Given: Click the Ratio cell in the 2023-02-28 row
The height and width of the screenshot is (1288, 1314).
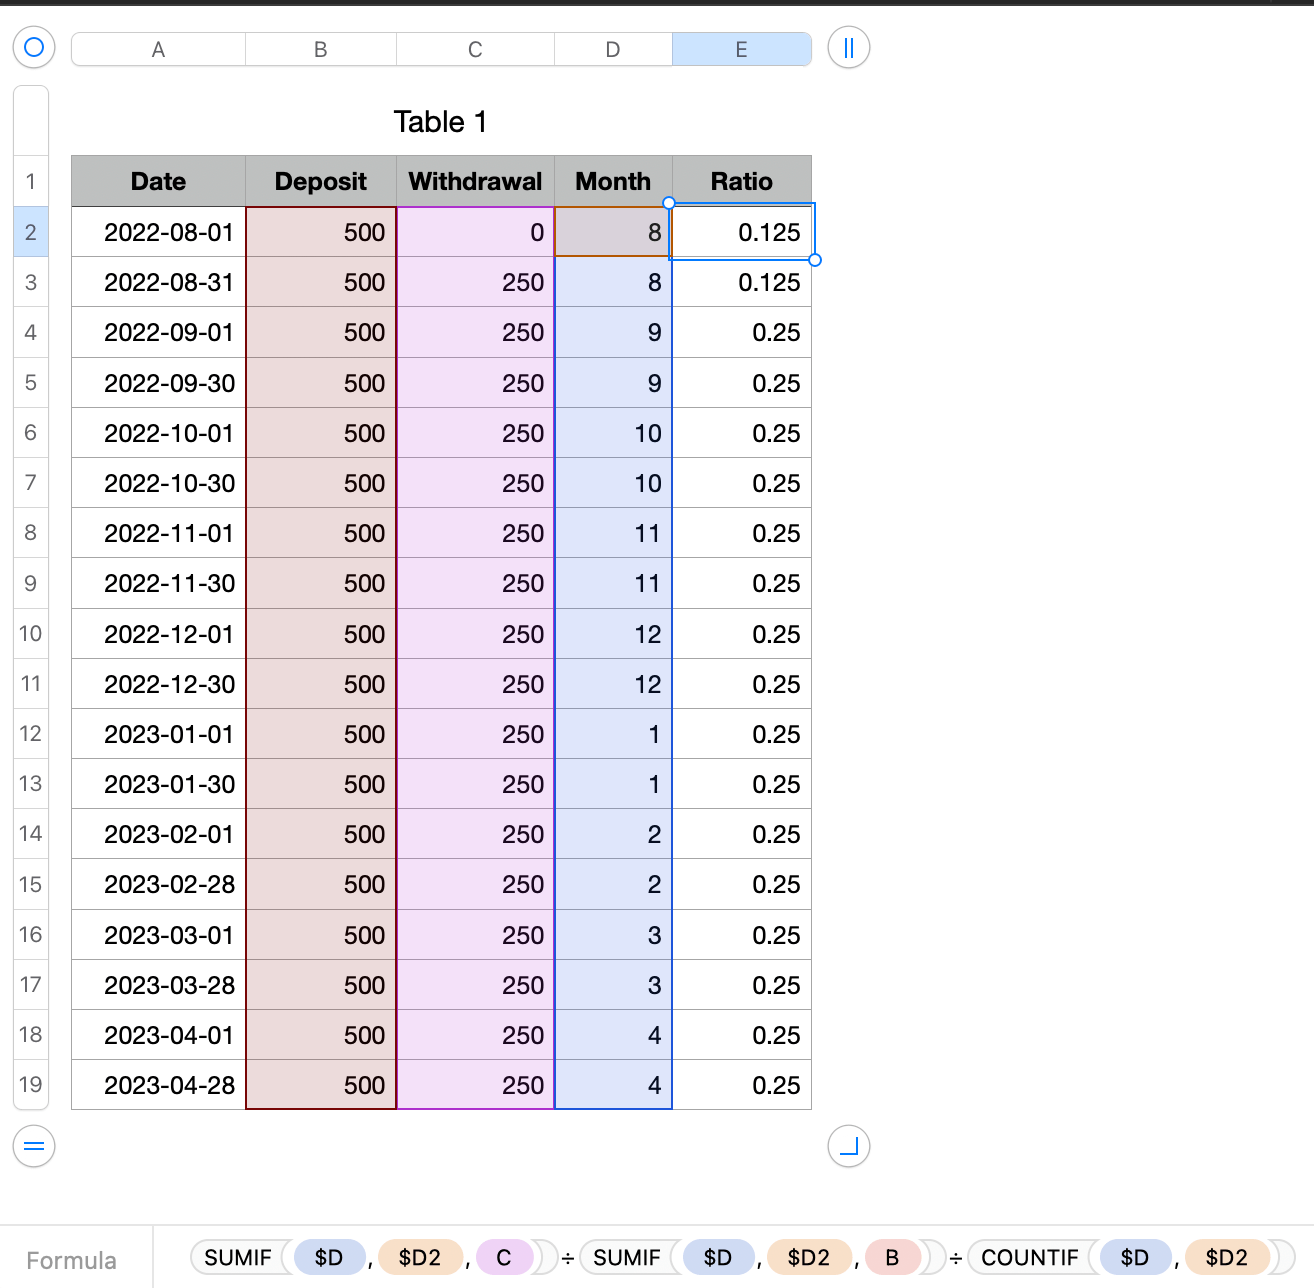Looking at the screenshot, I should (x=742, y=884).
